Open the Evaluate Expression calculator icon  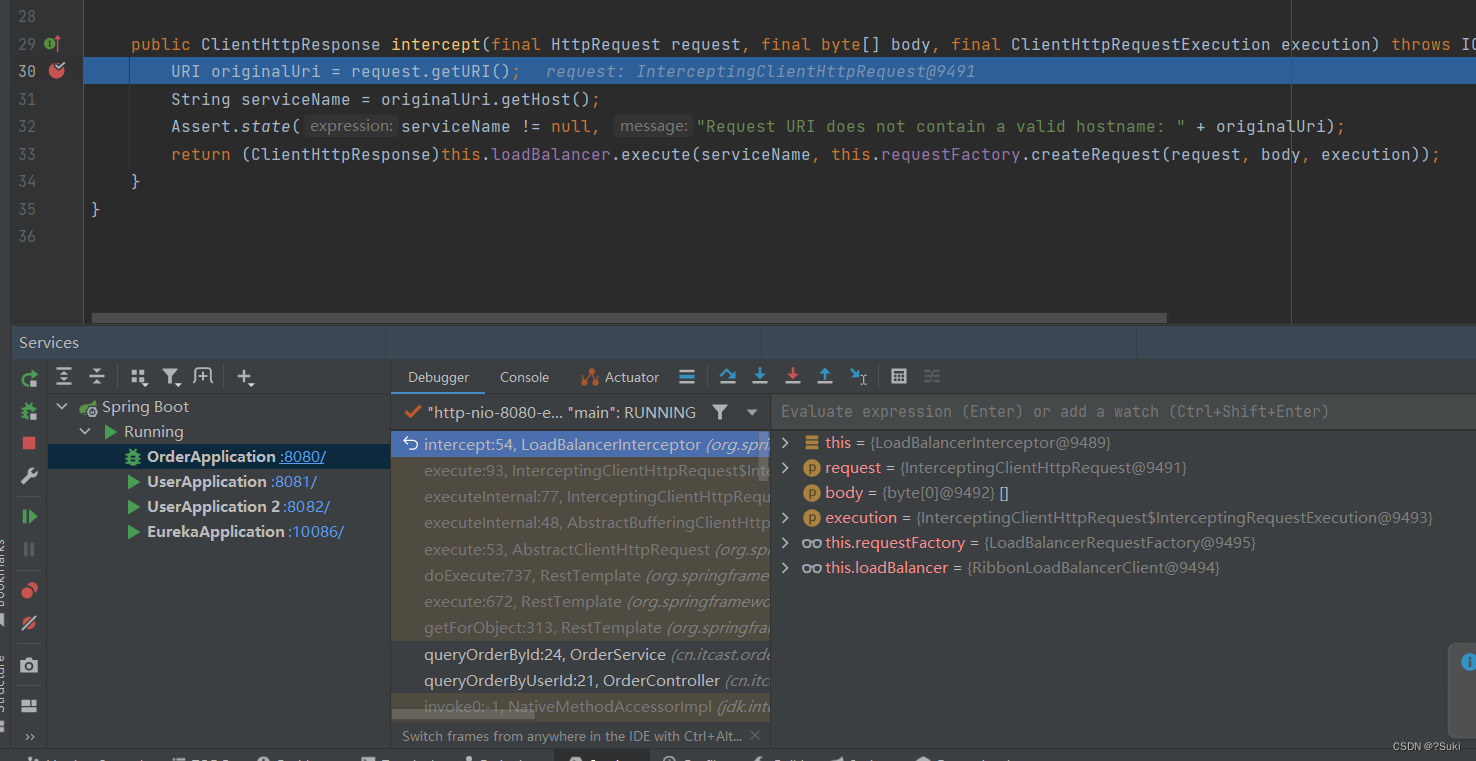tap(899, 376)
